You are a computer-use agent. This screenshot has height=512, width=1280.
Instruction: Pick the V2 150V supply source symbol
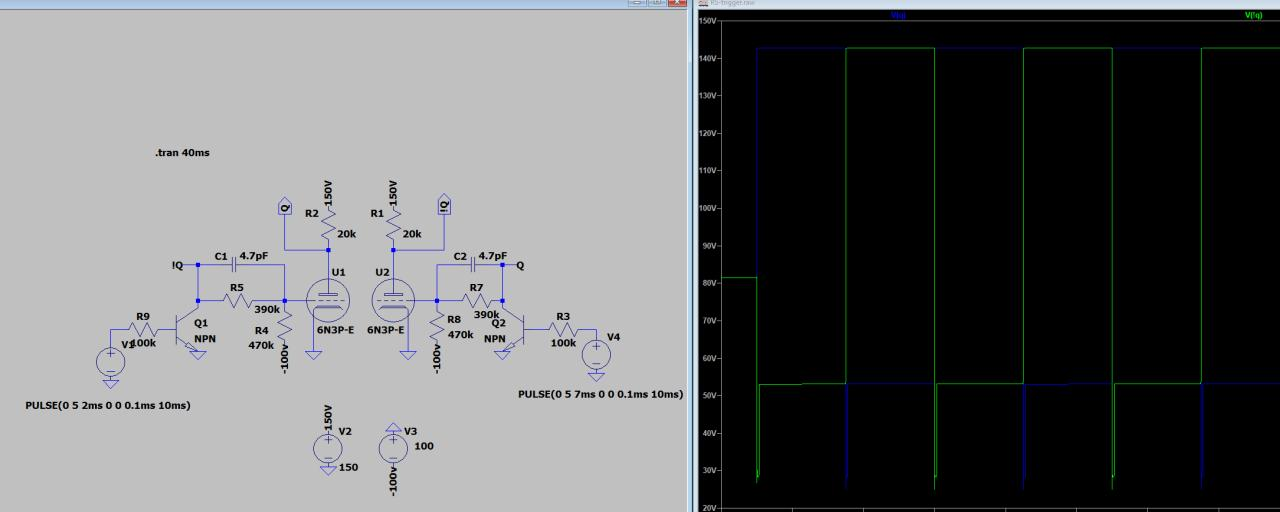pos(327,447)
